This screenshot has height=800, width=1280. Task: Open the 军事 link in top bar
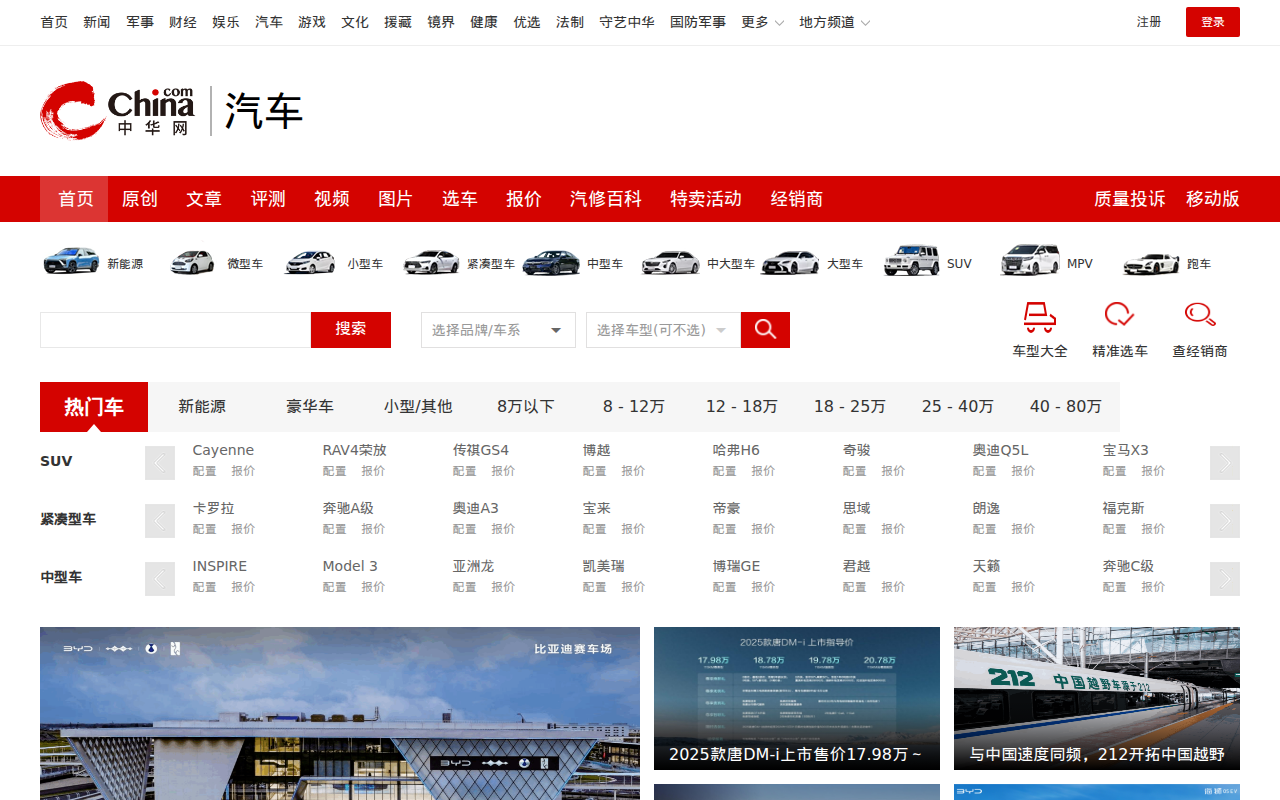[140, 22]
